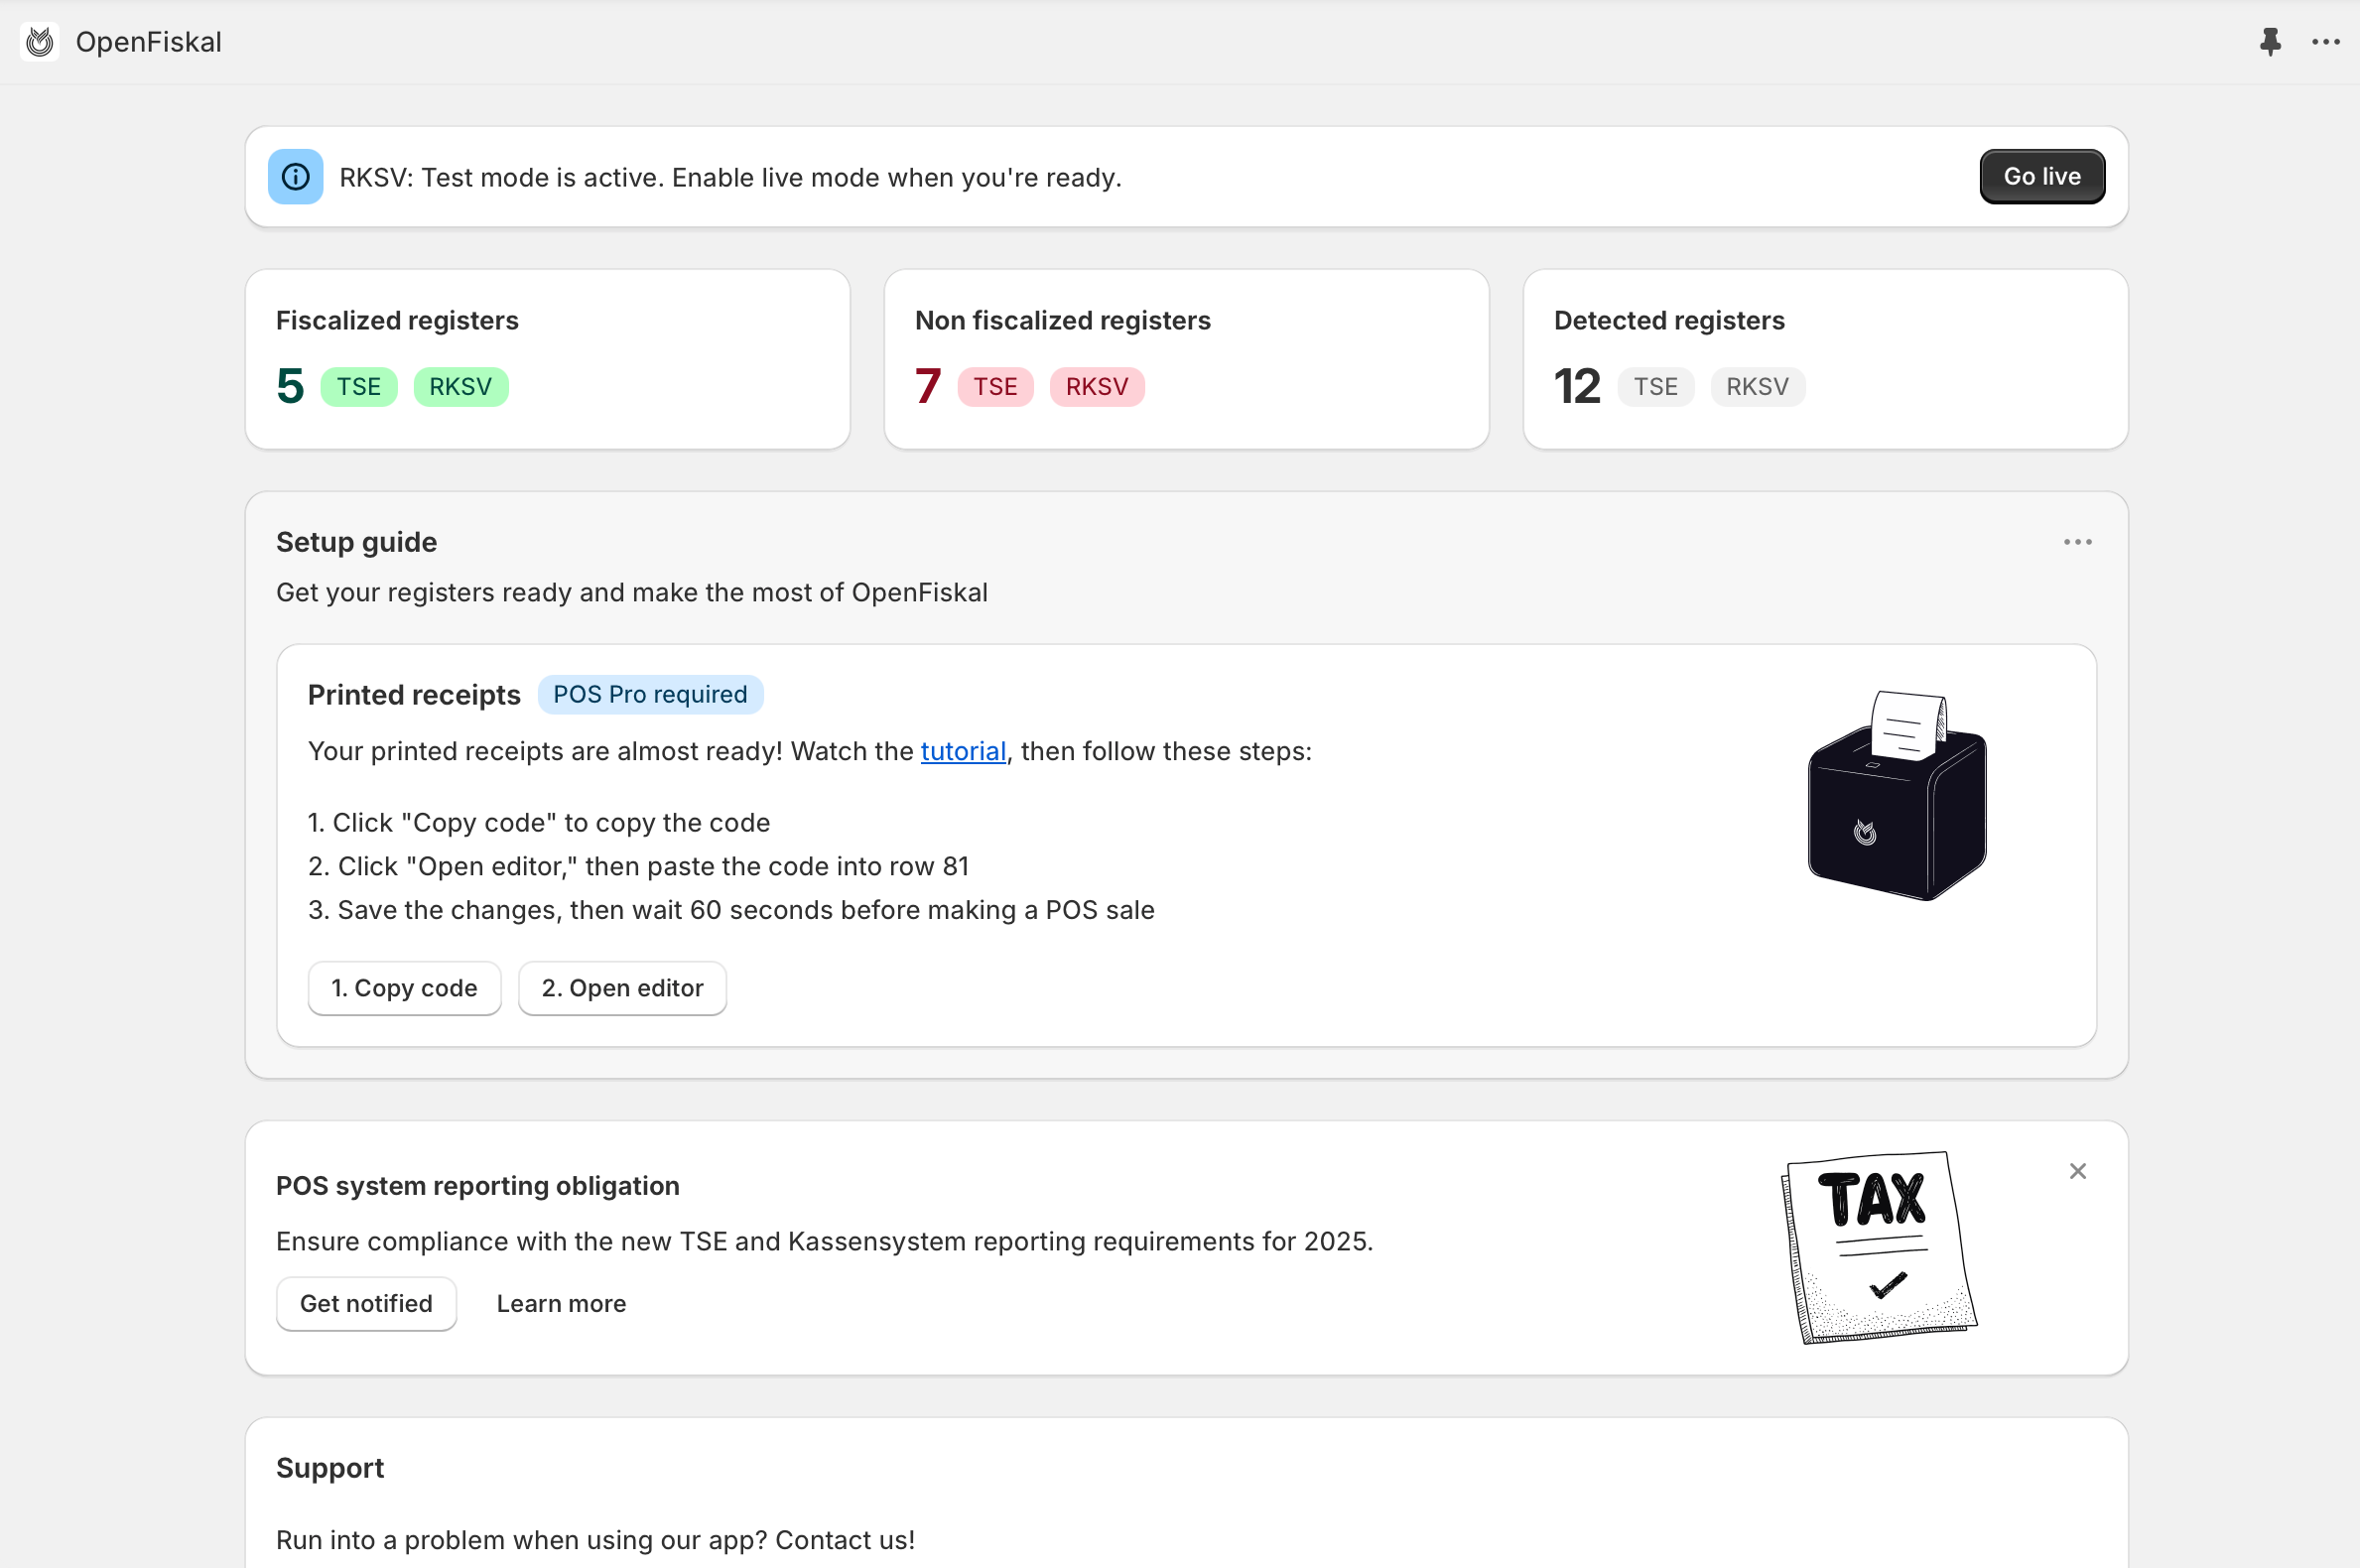Screen dimensions: 2360x1568
Task: Click the Printed receipts heading
Action: pos(414,695)
